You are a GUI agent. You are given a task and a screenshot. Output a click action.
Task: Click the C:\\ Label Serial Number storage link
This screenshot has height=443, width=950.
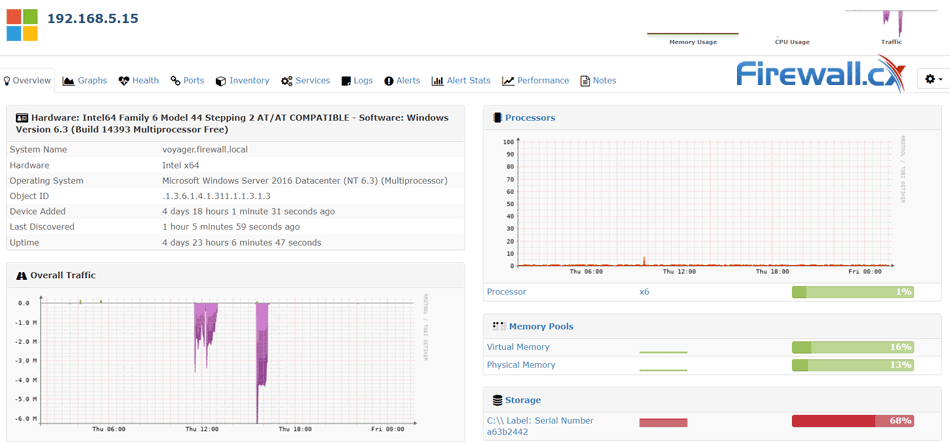click(x=540, y=426)
